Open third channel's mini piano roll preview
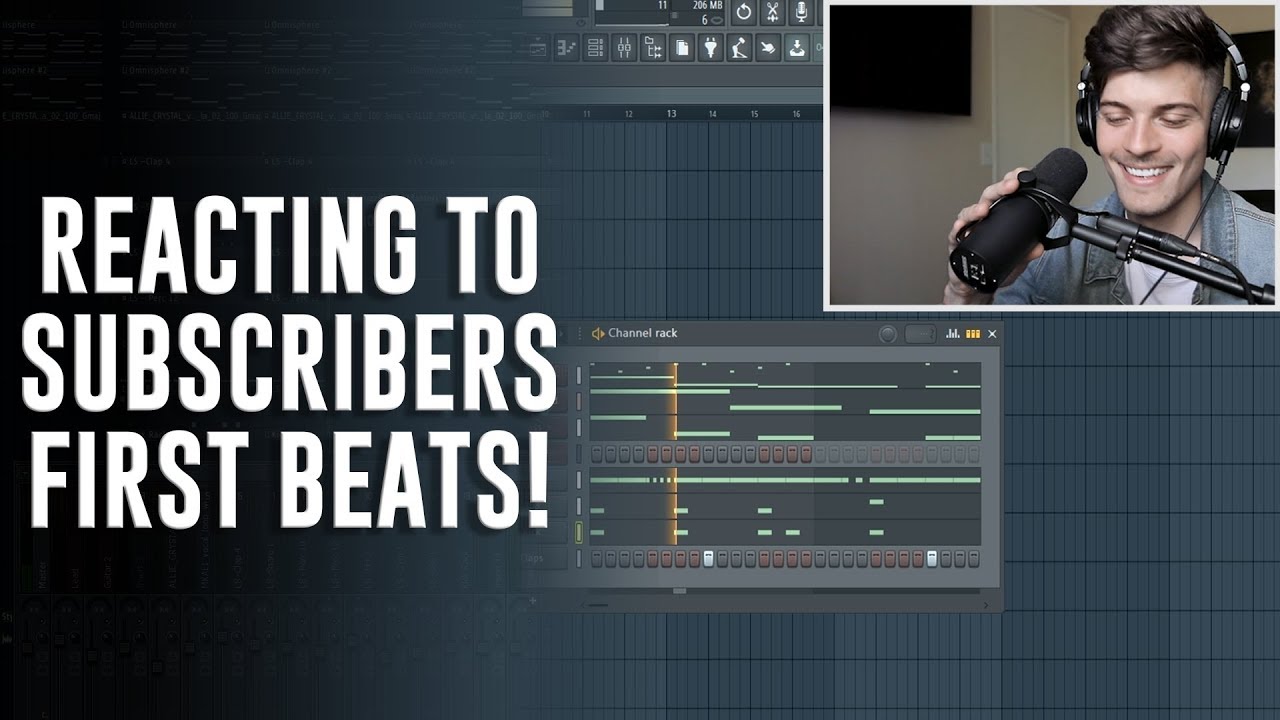 pos(785,427)
